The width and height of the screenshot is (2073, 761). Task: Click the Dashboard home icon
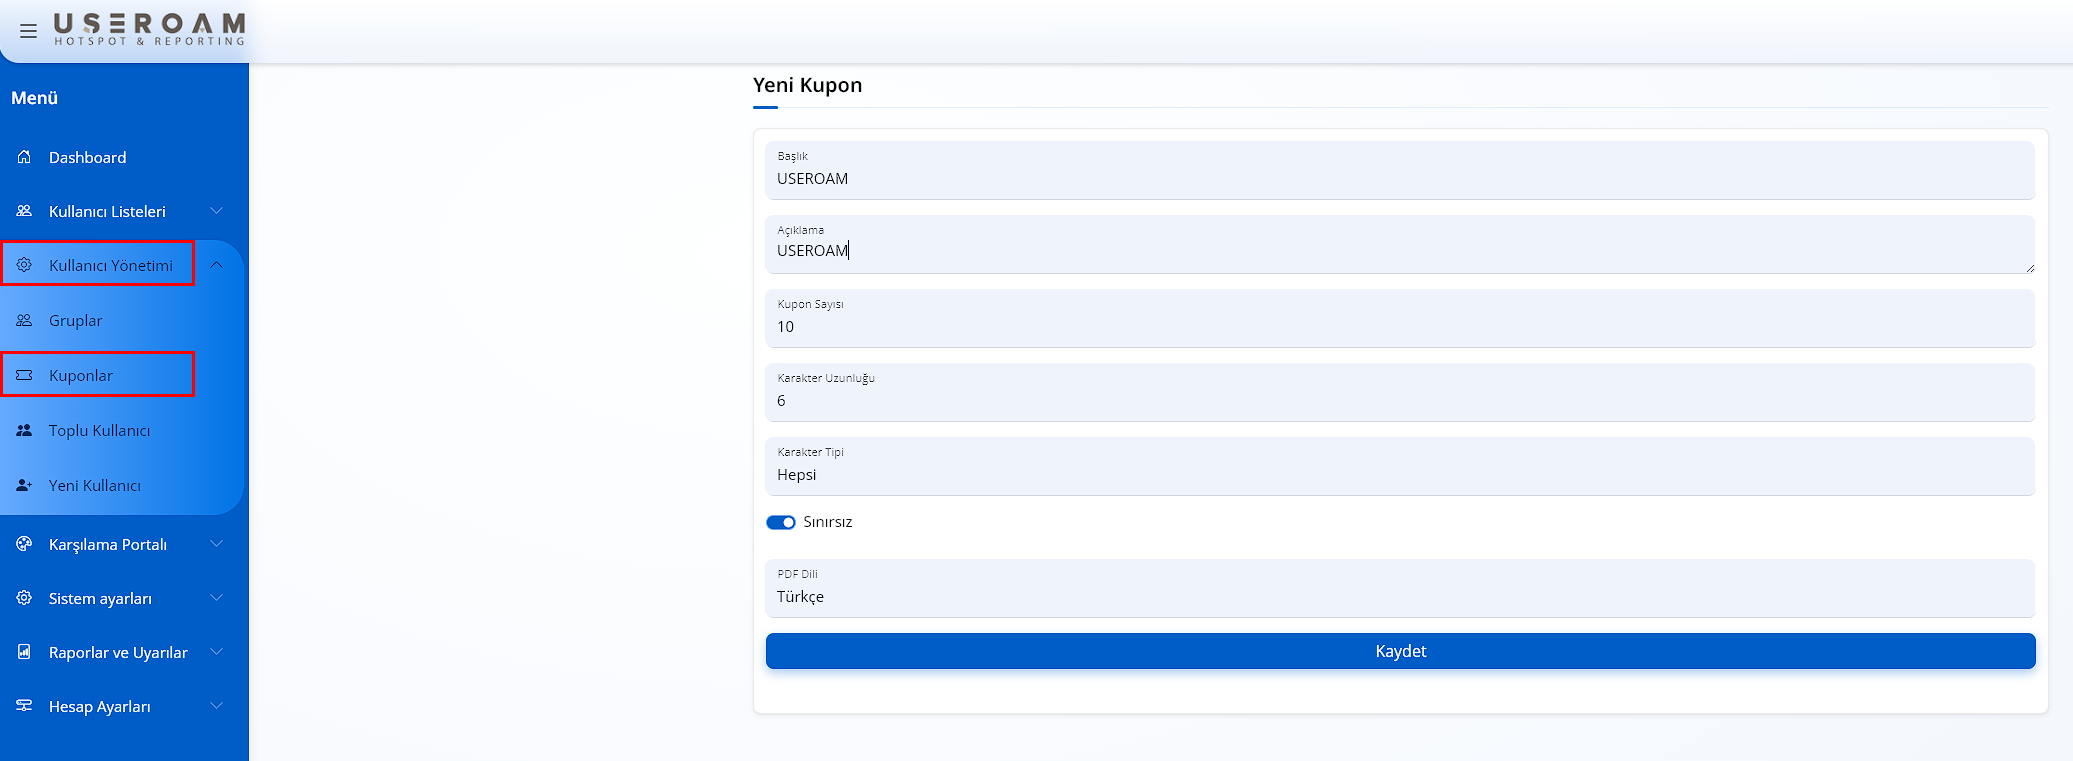coord(24,157)
